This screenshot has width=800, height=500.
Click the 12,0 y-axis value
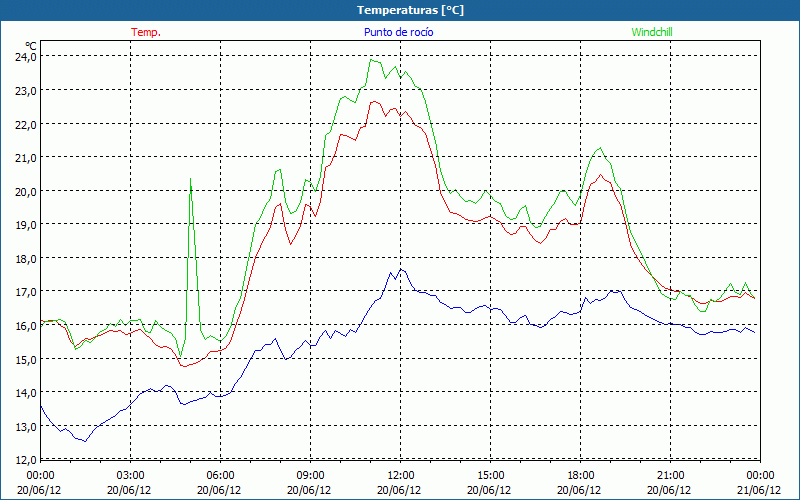[26, 460]
